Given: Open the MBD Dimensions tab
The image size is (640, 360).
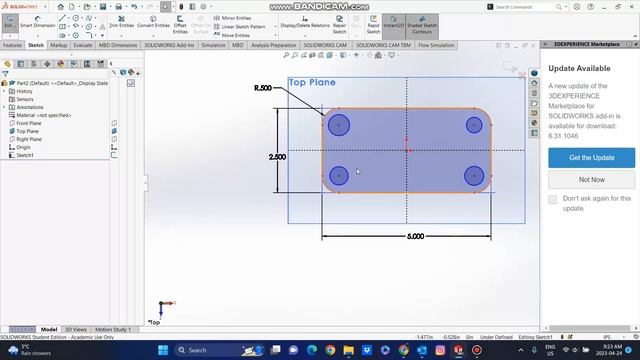Looking at the screenshot, I should click(x=118, y=45).
